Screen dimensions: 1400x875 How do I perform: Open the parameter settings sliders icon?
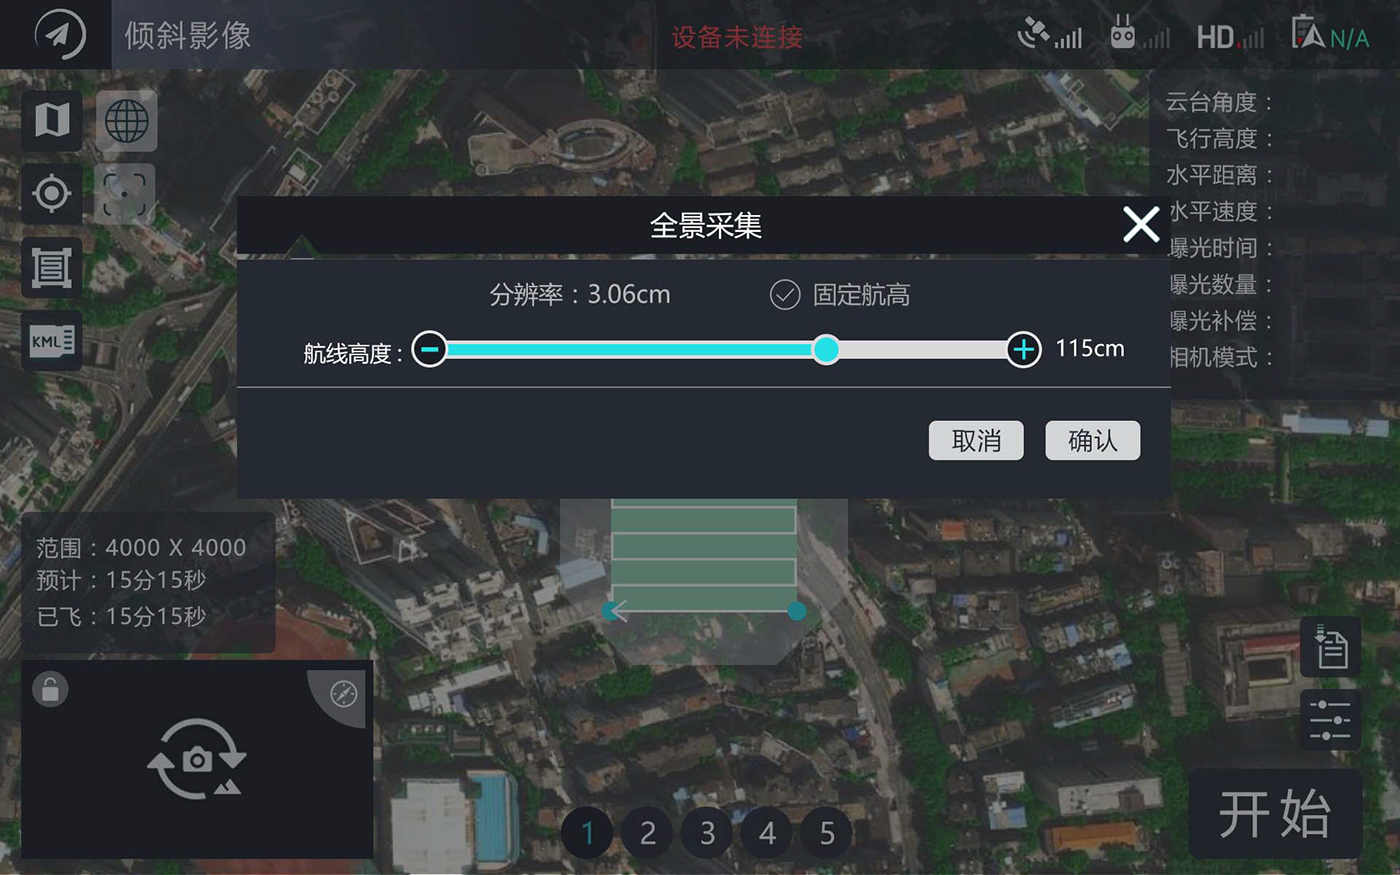tap(1330, 719)
